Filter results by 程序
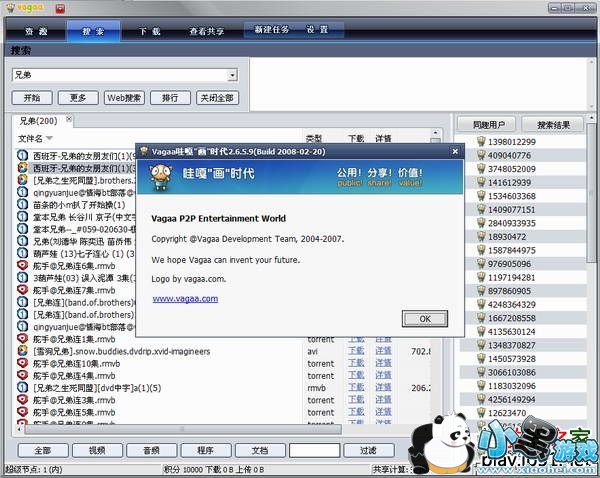Screen dimensions: 600x478 tap(206, 450)
